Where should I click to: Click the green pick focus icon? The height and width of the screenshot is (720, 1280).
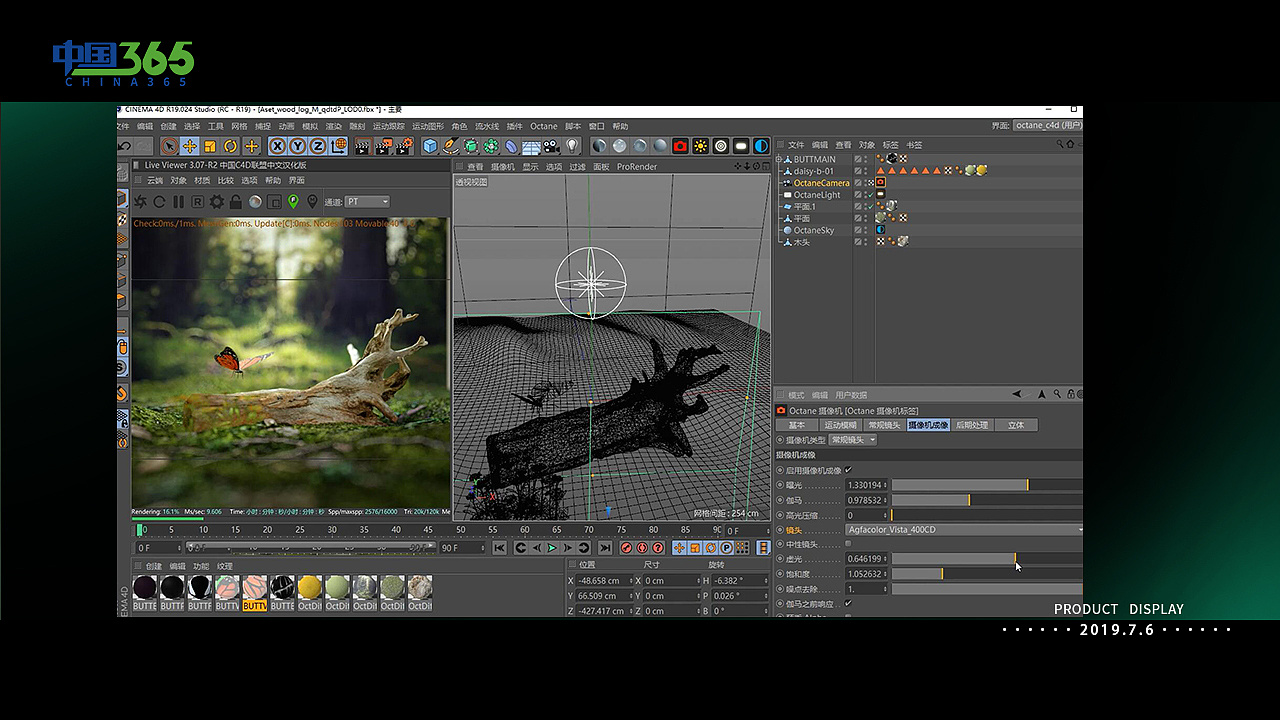[x=293, y=201]
